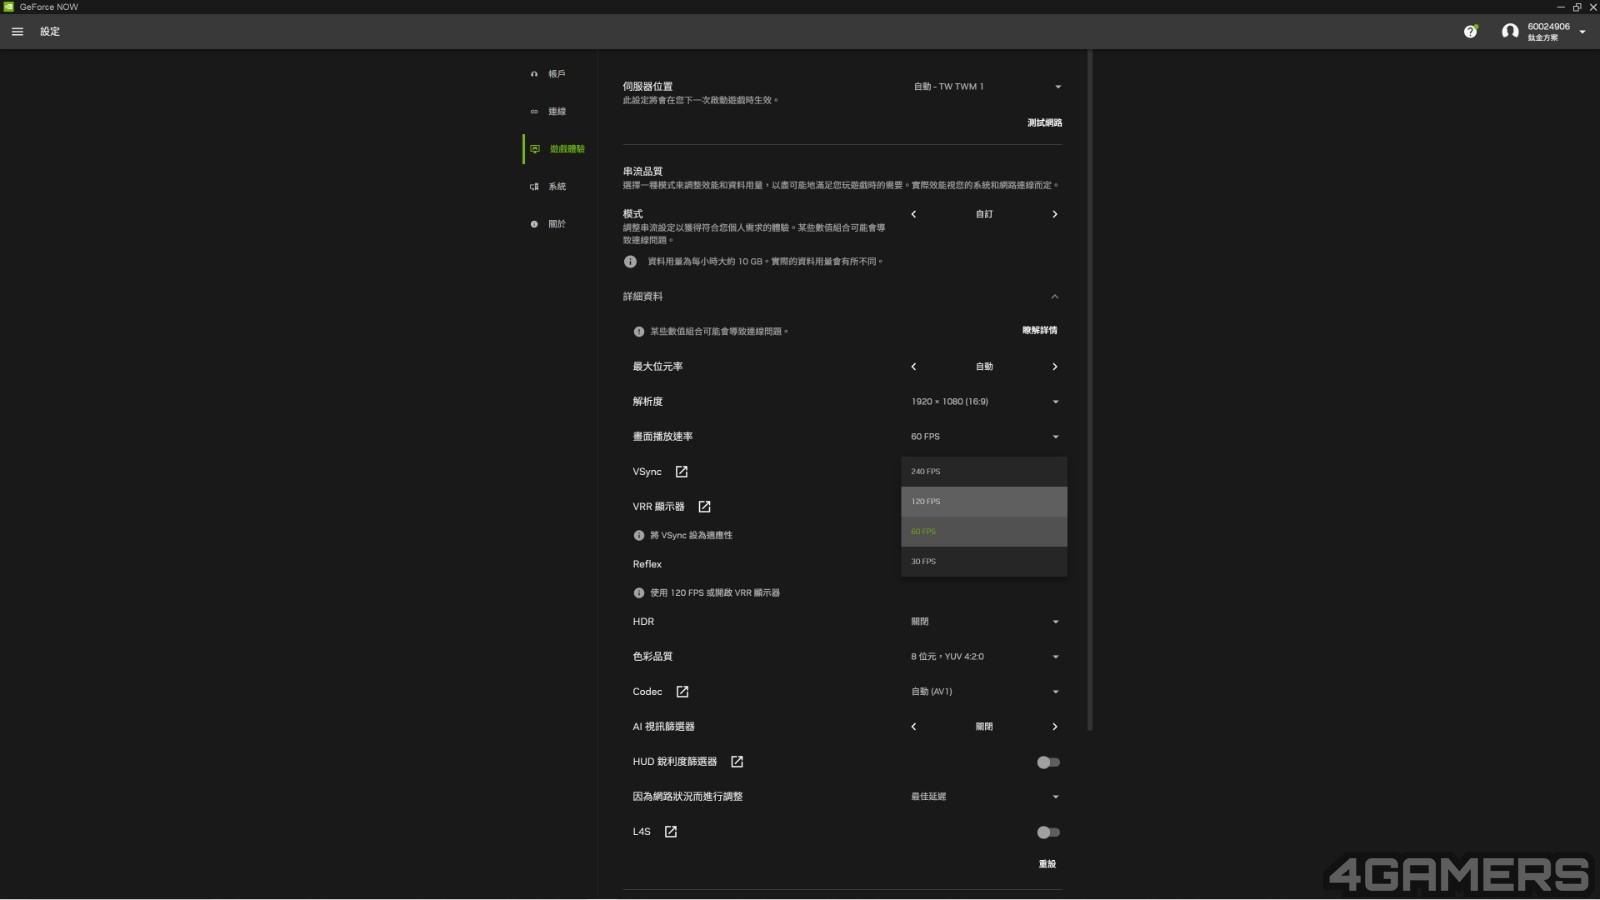Screen dimensions: 1600x900
Task: Select 240 FPS from the frame rate list
Action: [x=984, y=472]
